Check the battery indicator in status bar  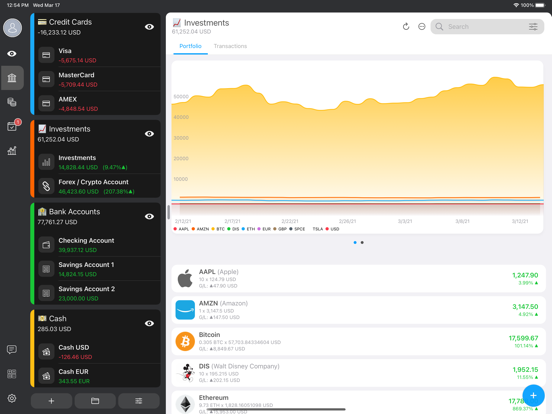[540, 5]
